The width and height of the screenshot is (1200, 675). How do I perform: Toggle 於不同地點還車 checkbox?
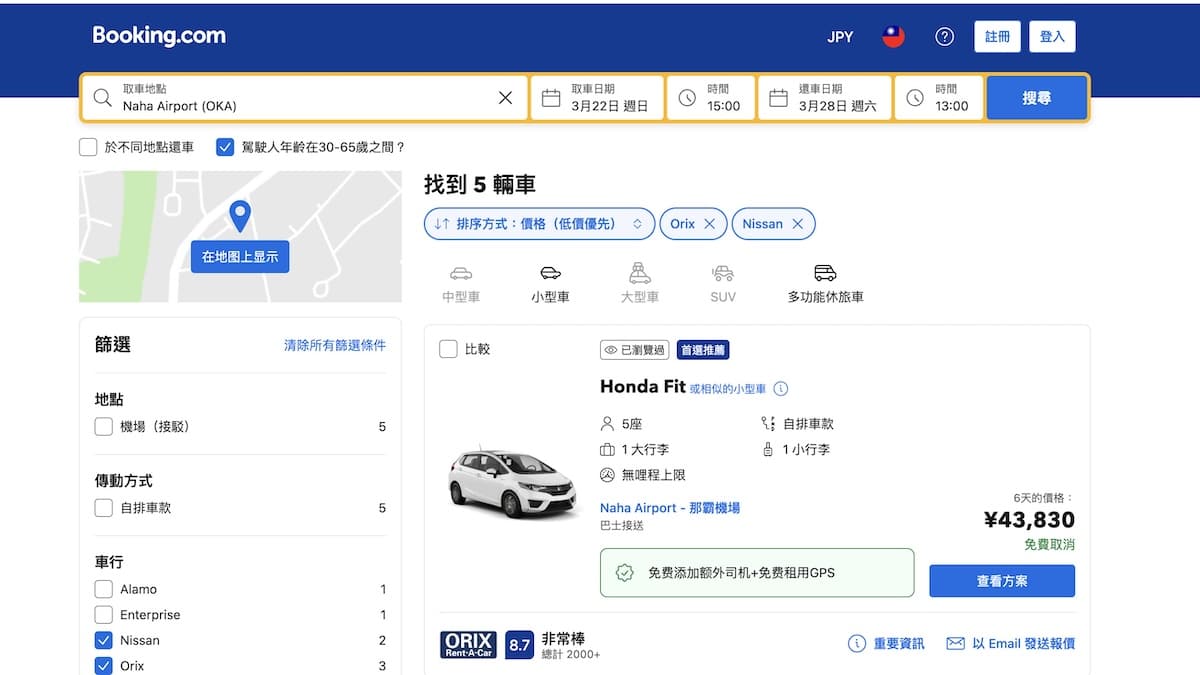(88, 147)
